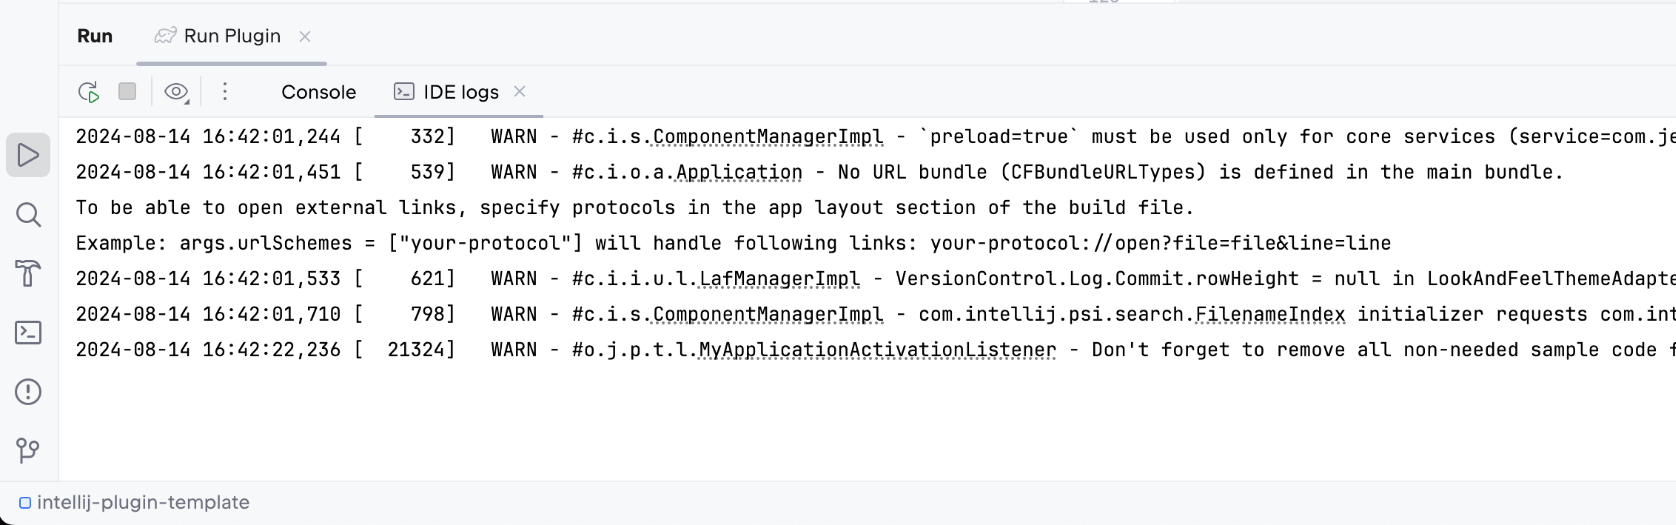Open the Find tool window icon
The height and width of the screenshot is (525, 1676).
(28, 214)
